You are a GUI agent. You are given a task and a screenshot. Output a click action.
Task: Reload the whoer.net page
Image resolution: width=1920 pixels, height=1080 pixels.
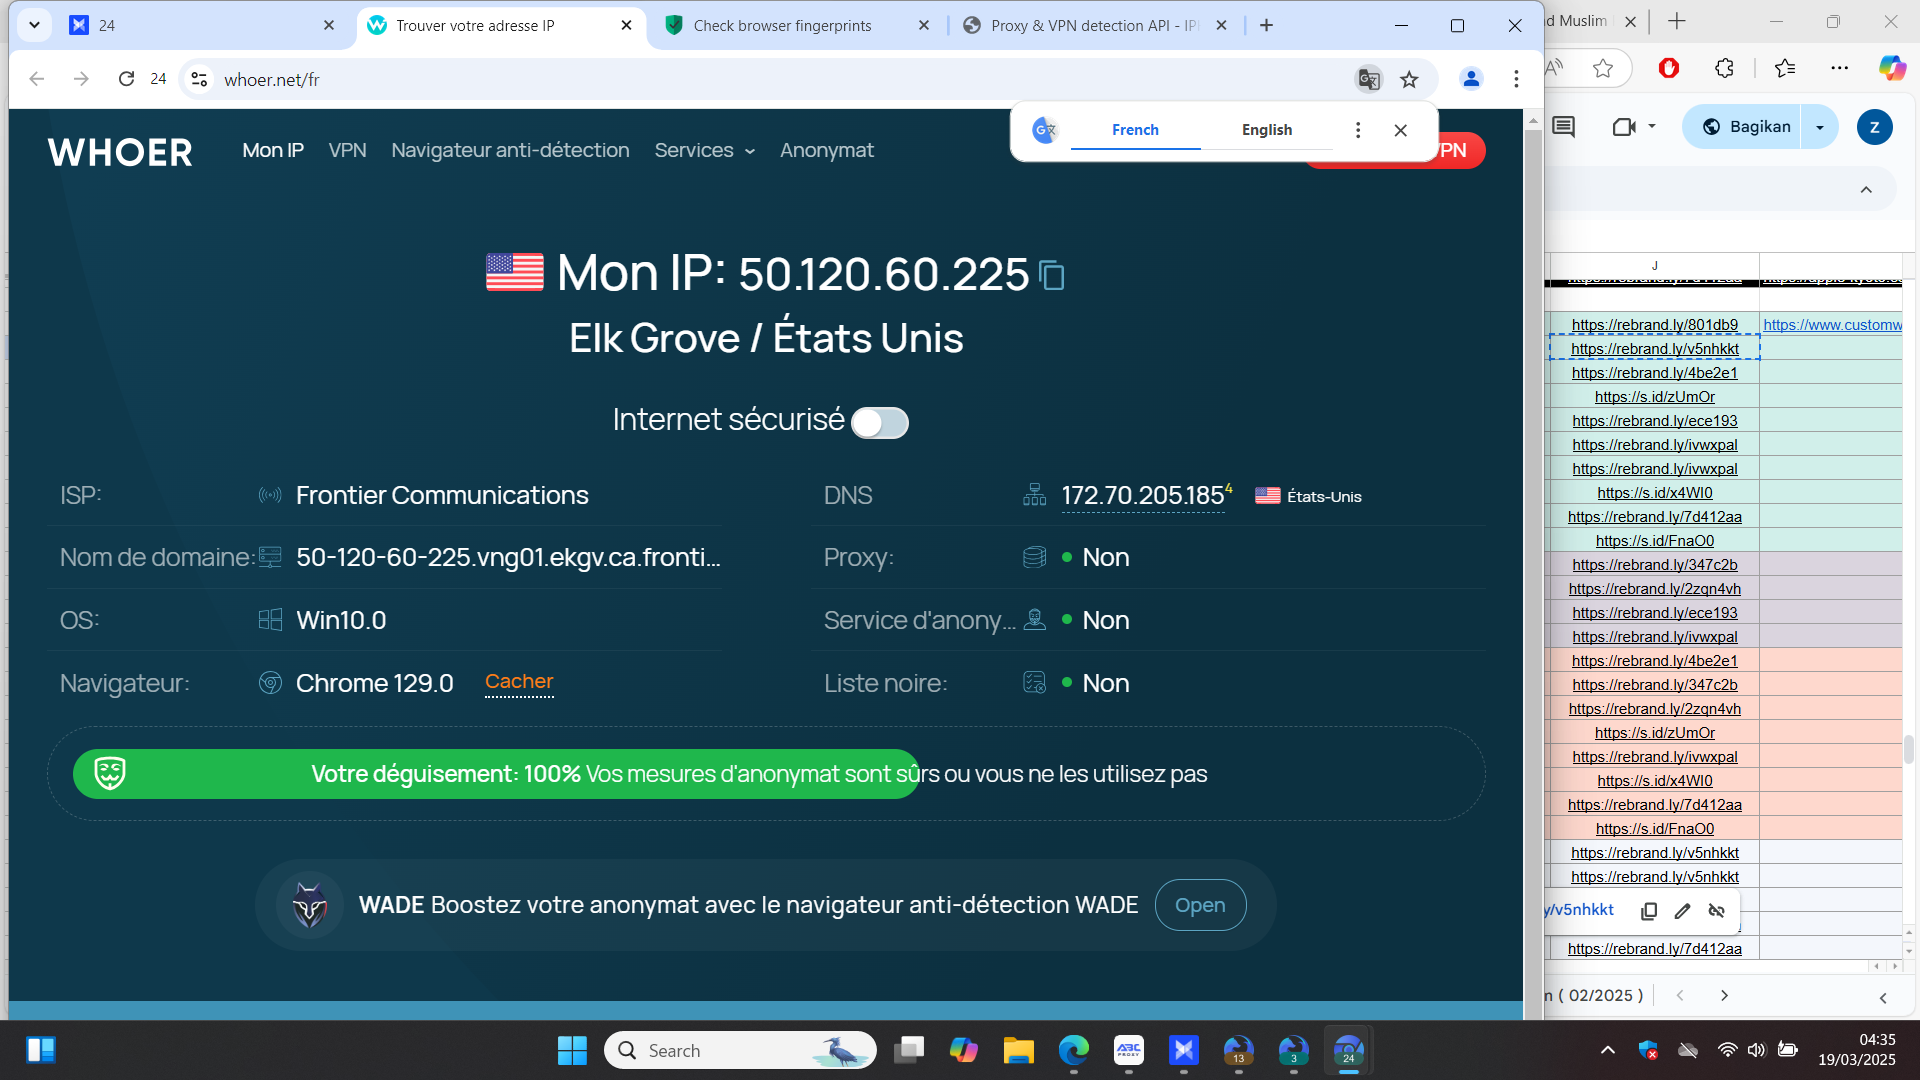coord(126,79)
